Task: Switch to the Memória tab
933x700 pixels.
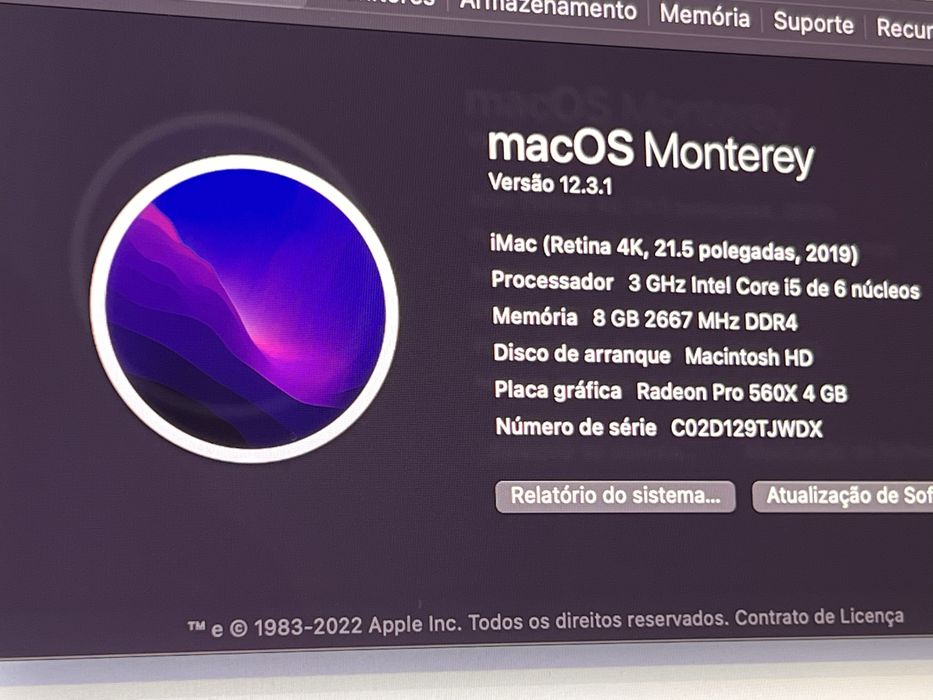Action: [705, 16]
